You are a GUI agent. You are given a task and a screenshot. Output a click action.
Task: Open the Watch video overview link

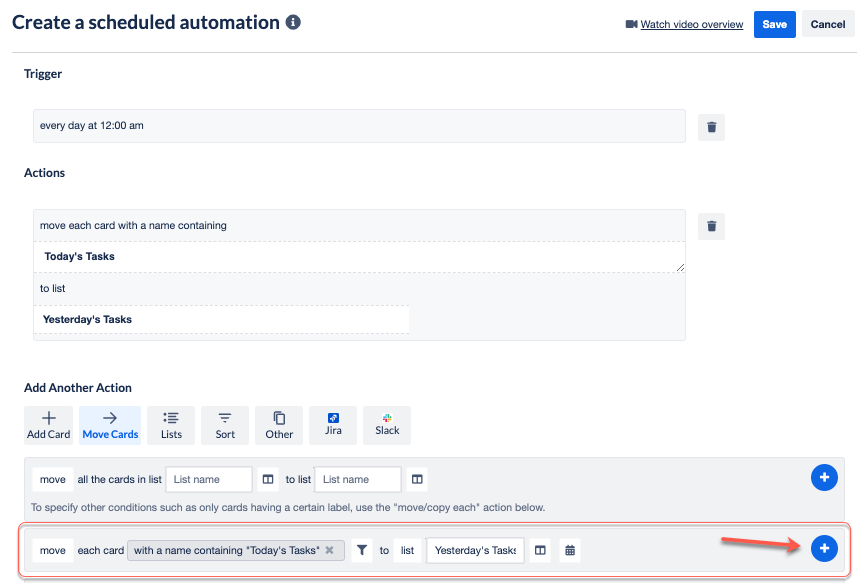(692, 24)
